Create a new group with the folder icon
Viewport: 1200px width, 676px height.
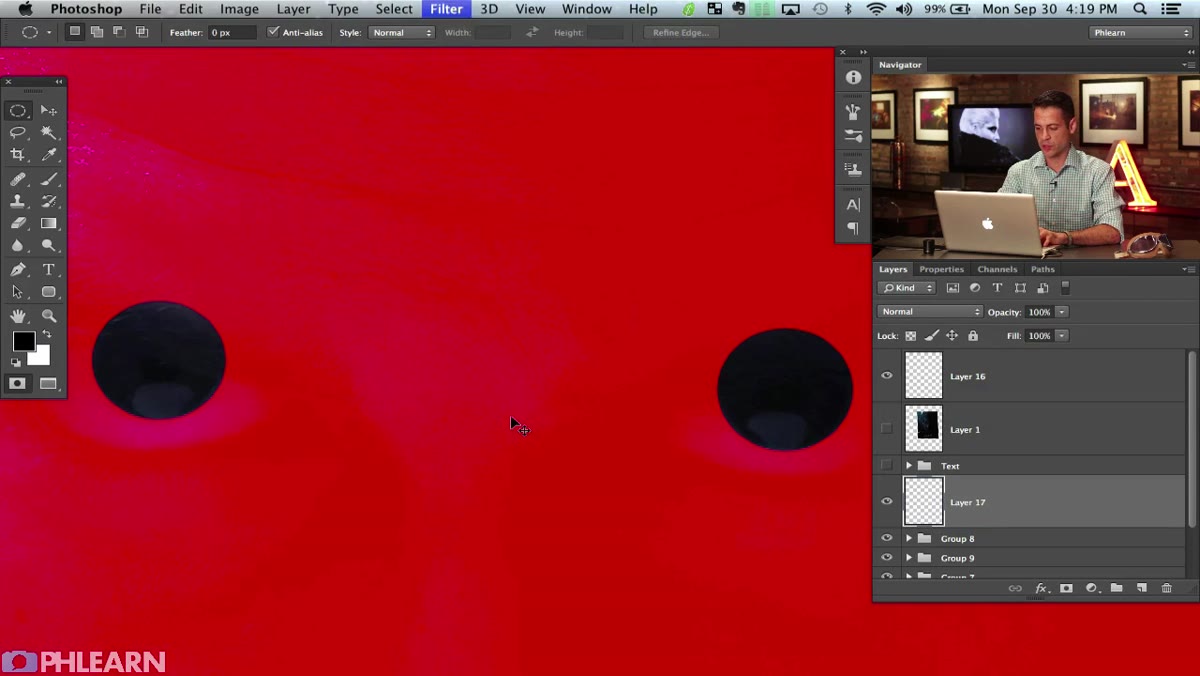click(x=1116, y=588)
